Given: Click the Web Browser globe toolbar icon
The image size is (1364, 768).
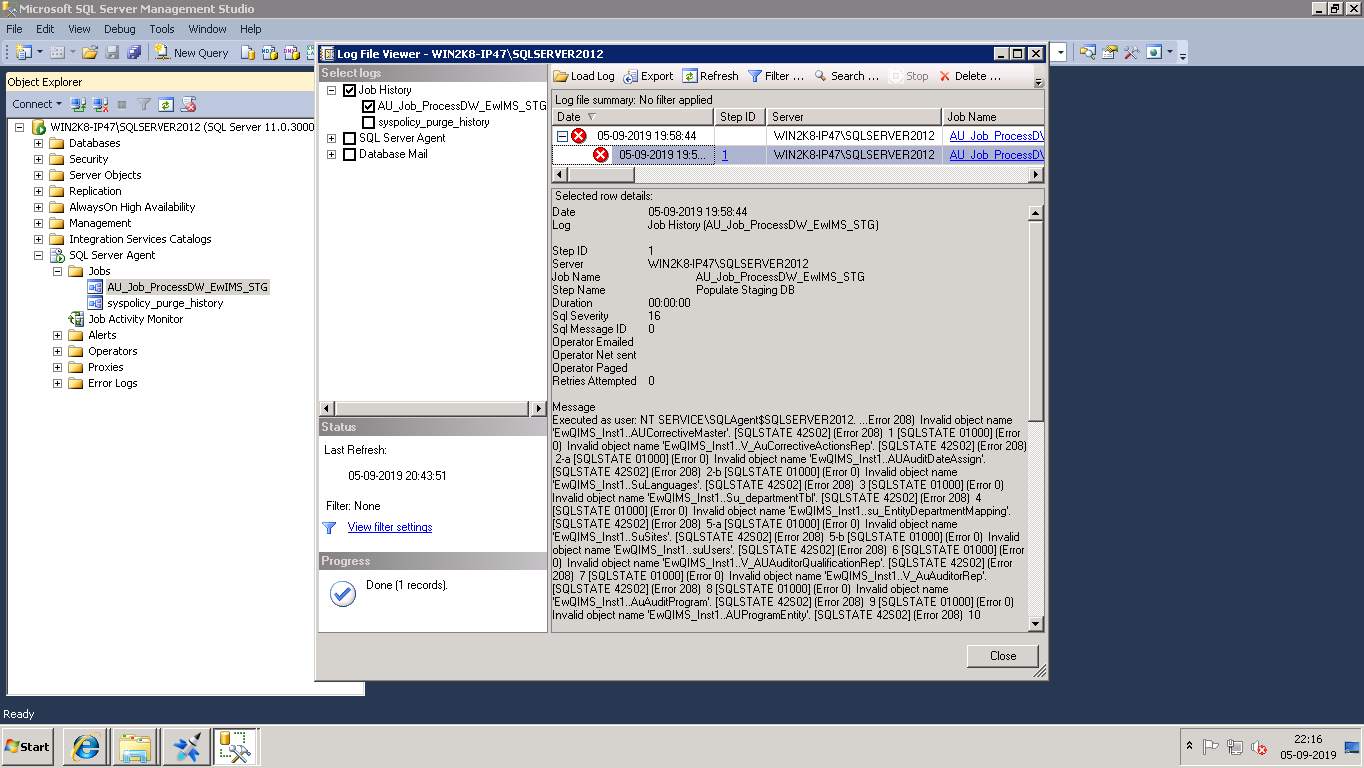Looking at the screenshot, I should [x=1154, y=52].
